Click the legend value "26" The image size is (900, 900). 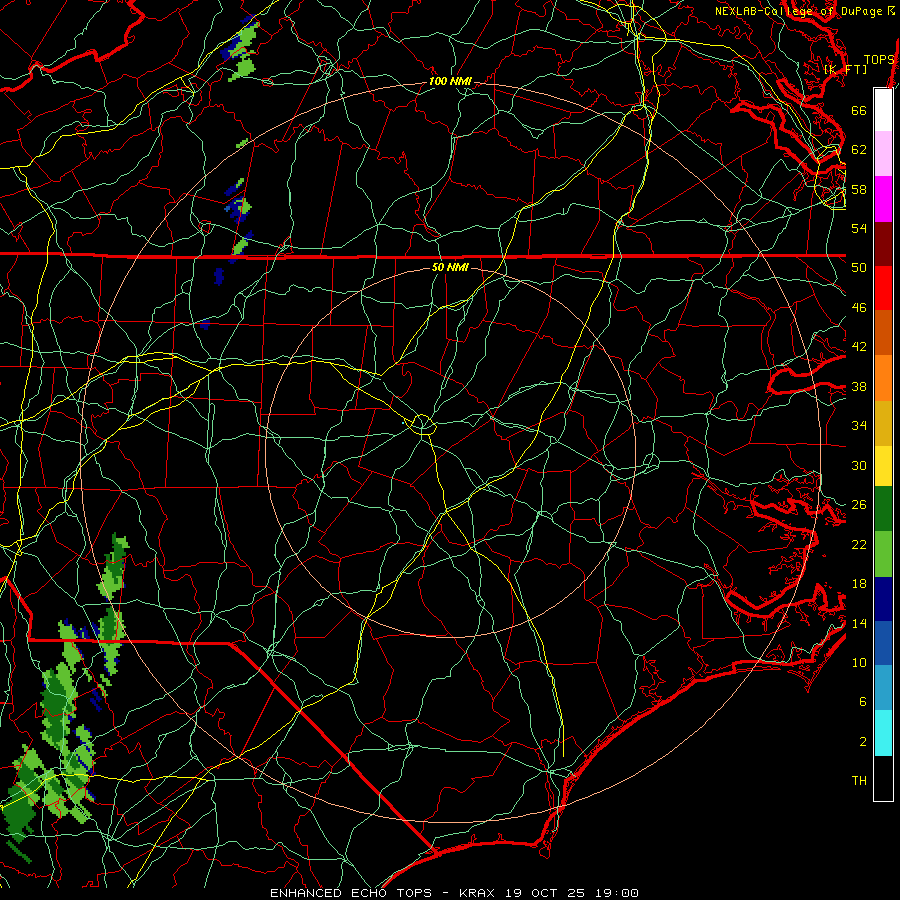[859, 505]
